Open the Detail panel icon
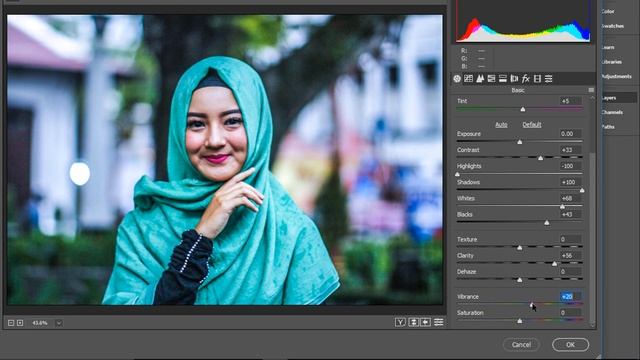Viewport: 640px width, 360px height. pyautogui.click(x=480, y=78)
